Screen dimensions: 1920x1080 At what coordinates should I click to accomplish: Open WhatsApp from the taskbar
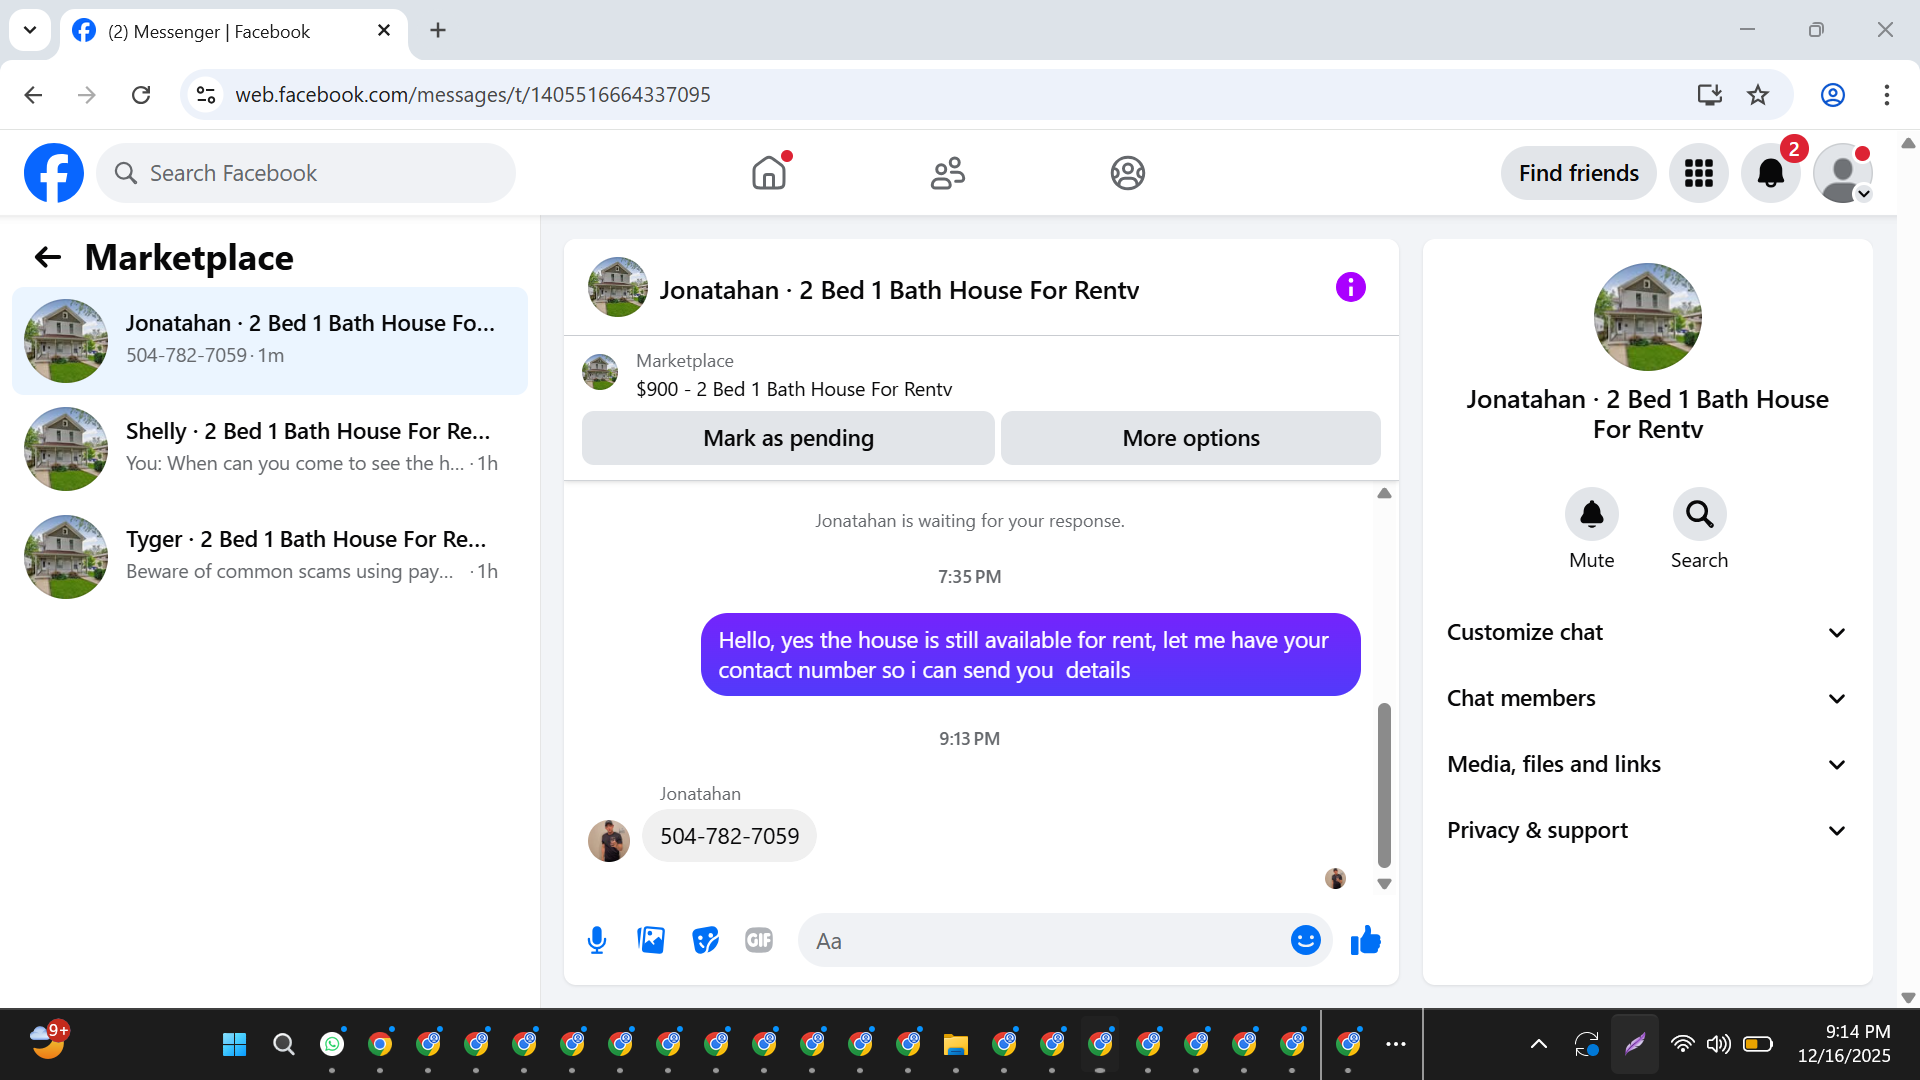click(x=332, y=1044)
